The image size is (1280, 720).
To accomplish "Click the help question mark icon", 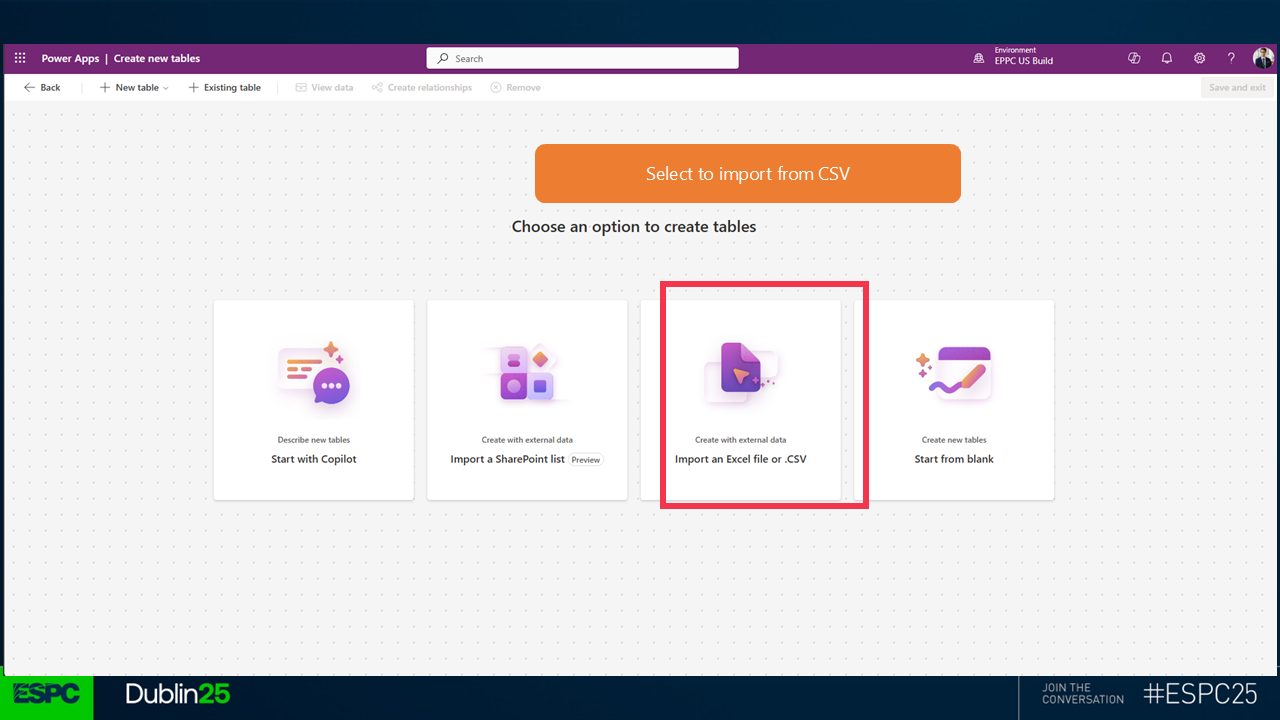I will 1231,58.
